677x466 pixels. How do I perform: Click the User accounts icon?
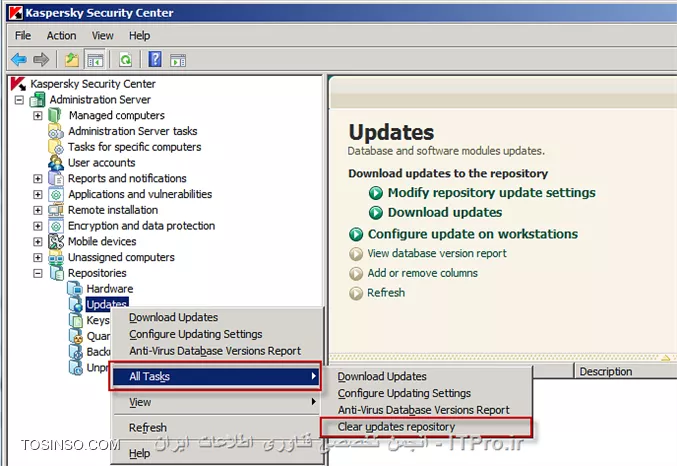pyautogui.click(x=56, y=163)
